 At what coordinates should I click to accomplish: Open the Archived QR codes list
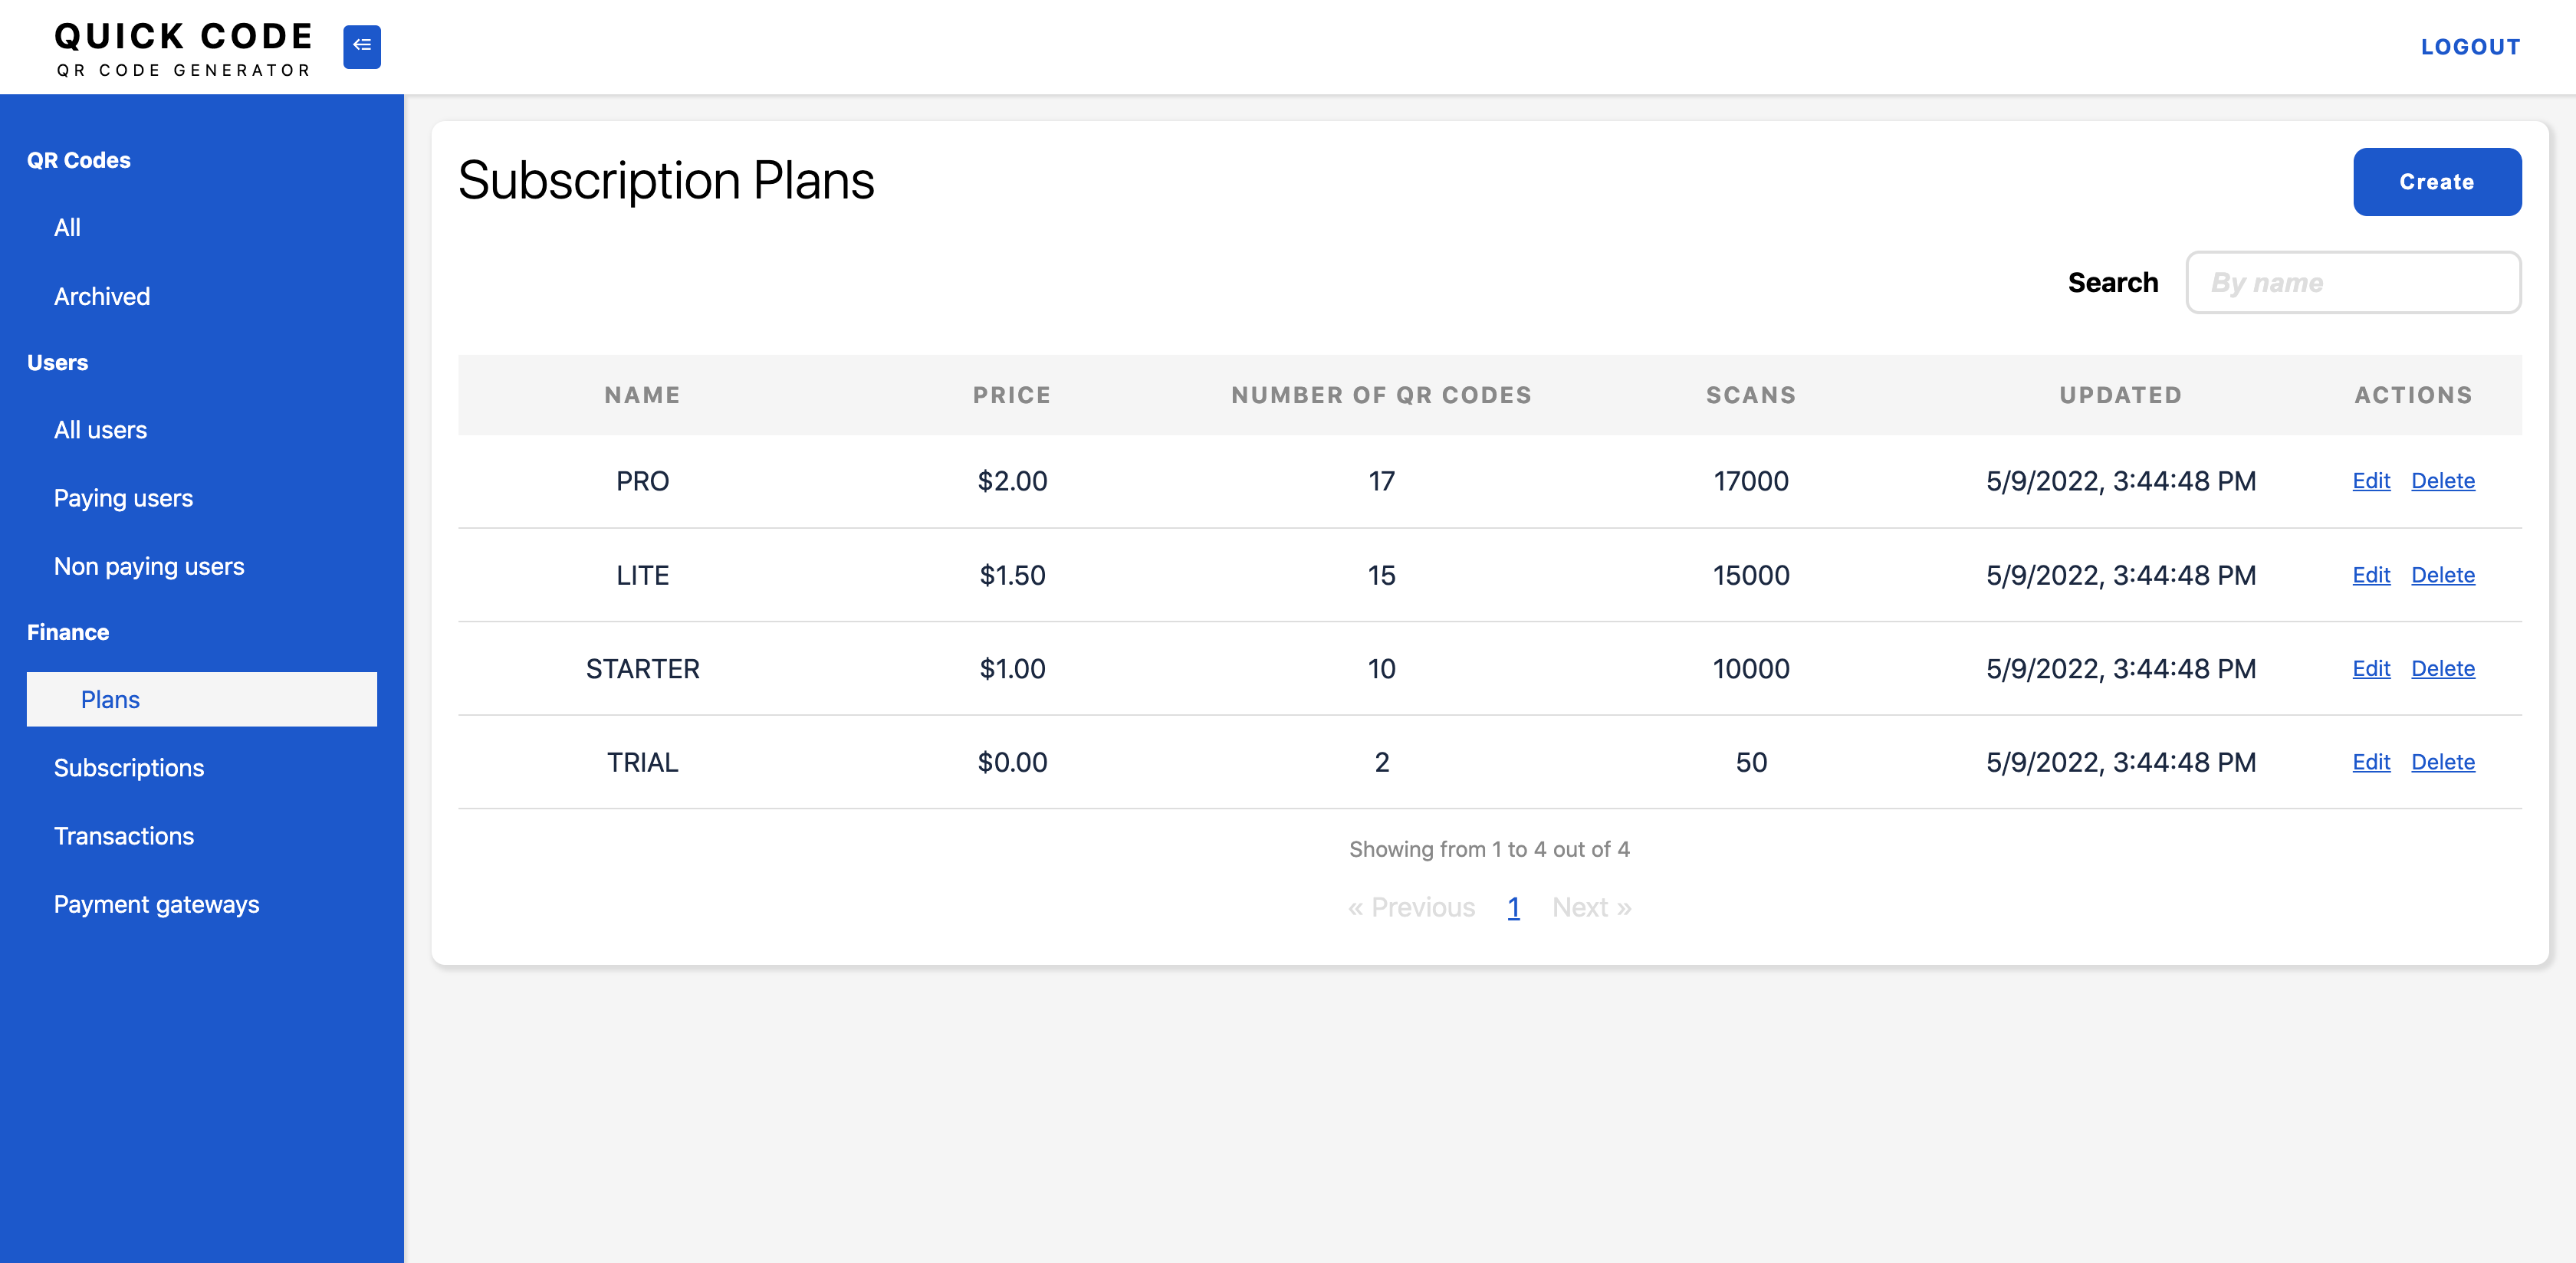(x=101, y=296)
